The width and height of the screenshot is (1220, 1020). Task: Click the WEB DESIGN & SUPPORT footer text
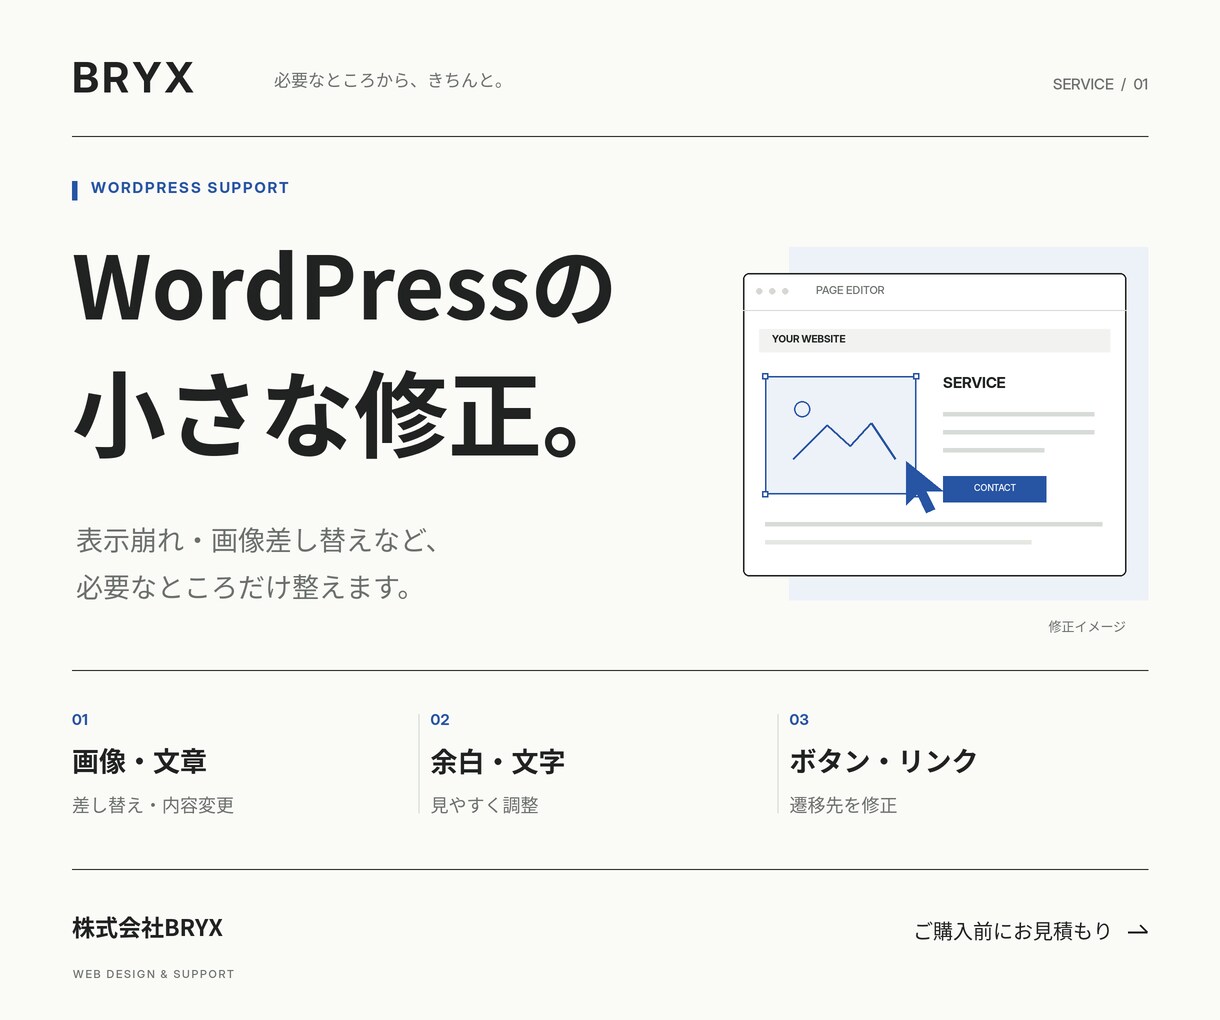(x=153, y=974)
